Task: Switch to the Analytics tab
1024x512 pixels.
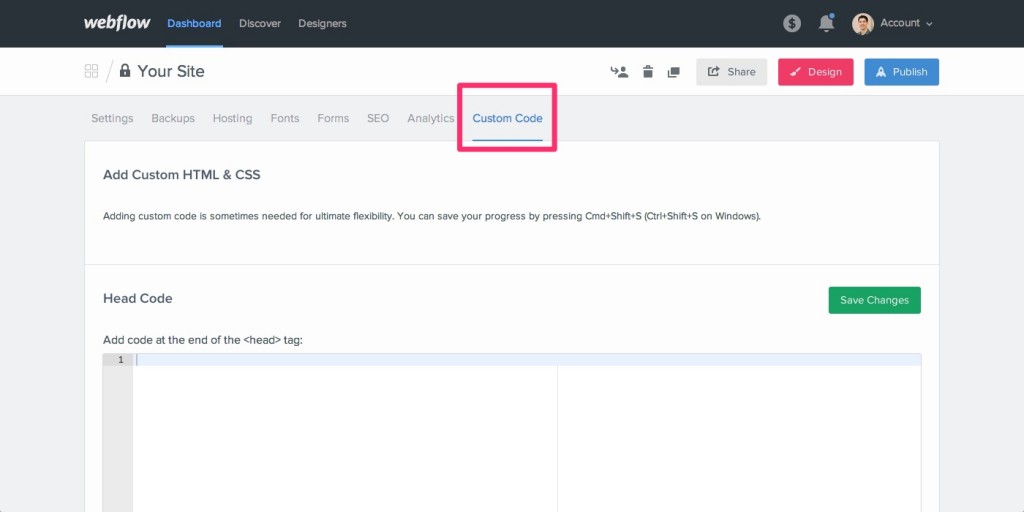Action: (430, 118)
